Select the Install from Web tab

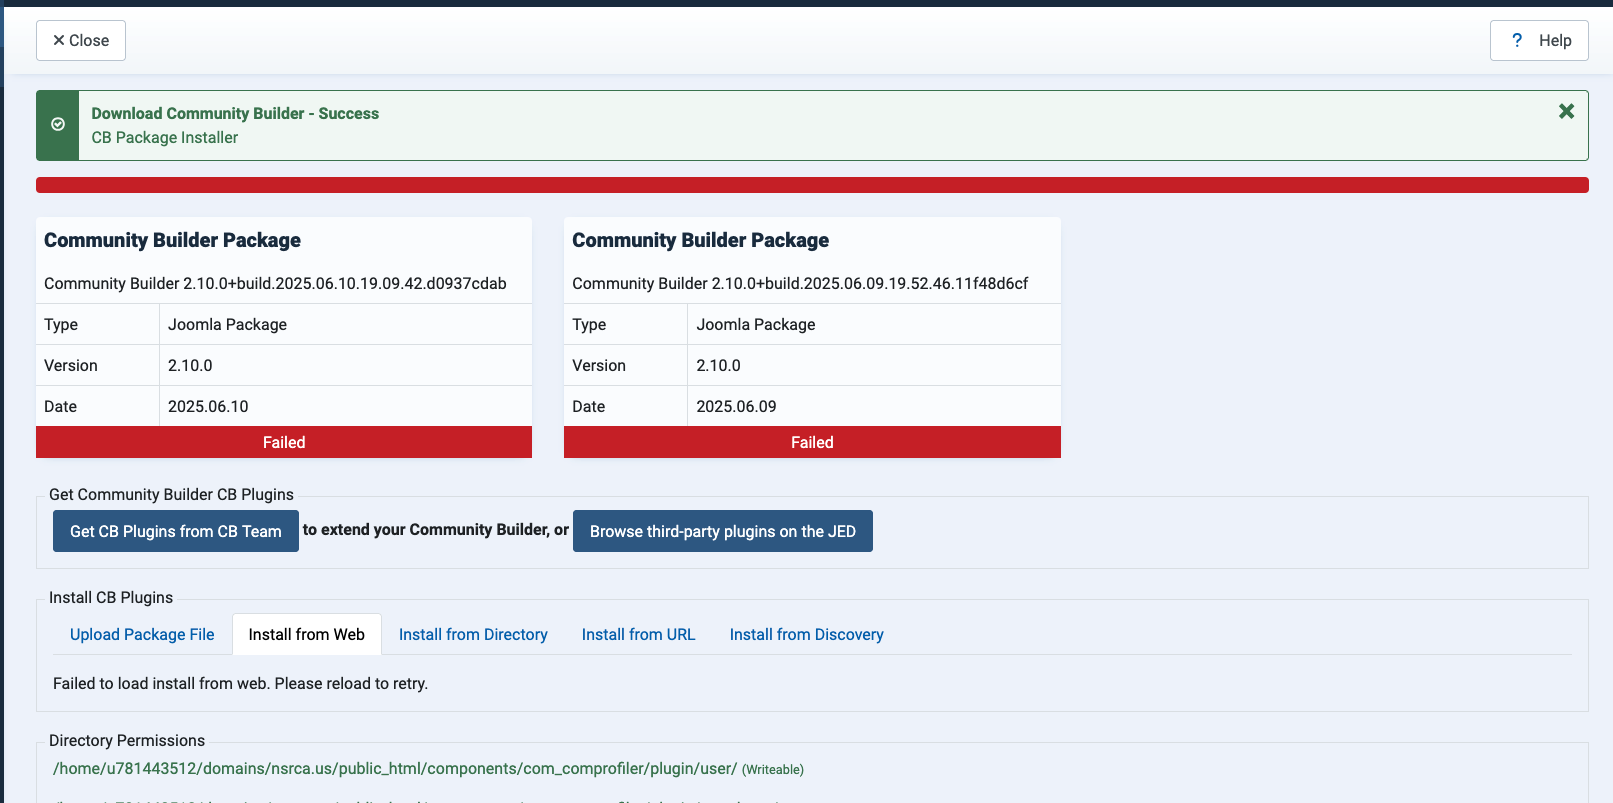pyautogui.click(x=307, y=635)
